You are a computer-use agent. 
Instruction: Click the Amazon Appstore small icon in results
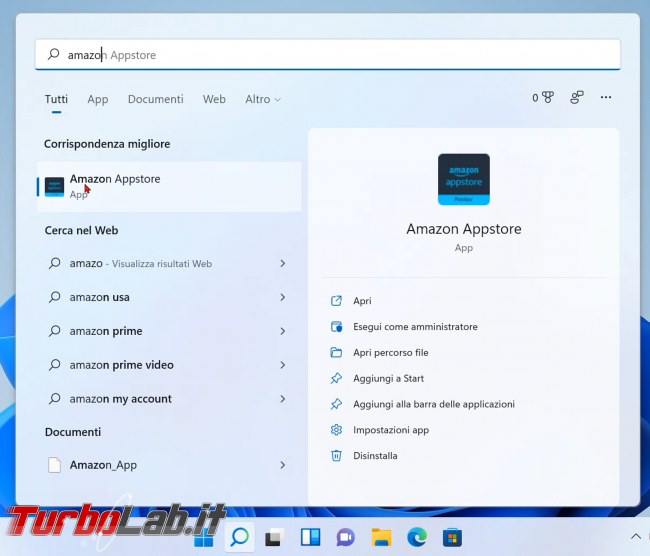[x=54, y=187]
